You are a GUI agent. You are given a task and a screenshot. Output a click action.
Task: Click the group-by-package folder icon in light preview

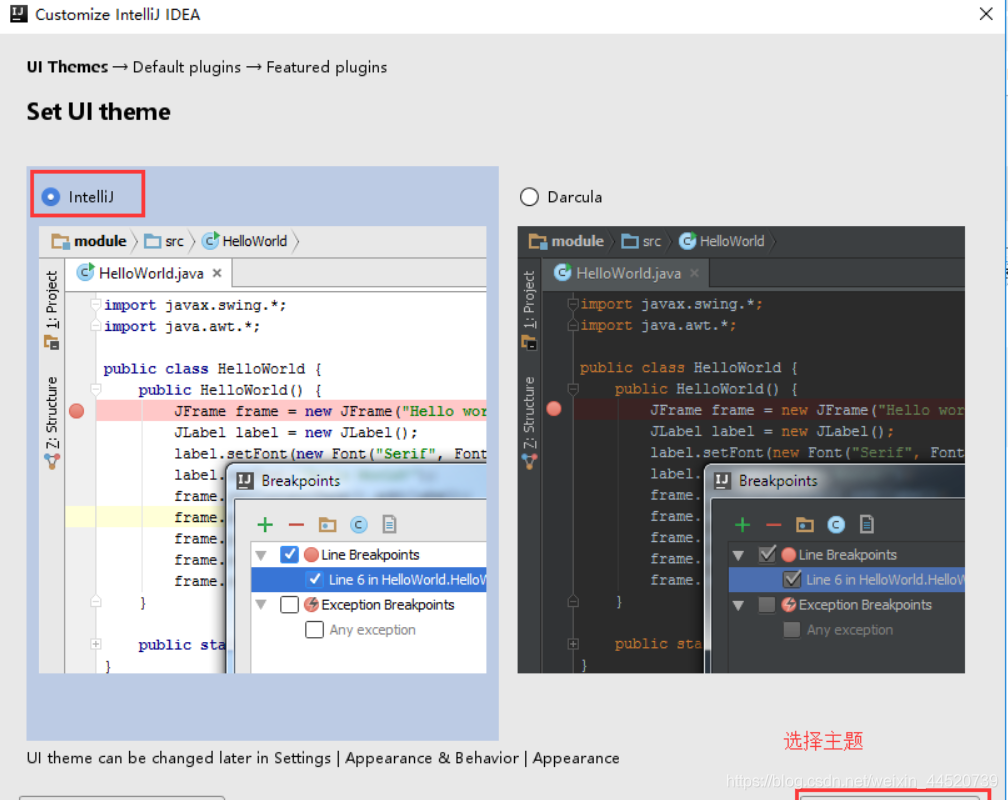(x=327, y=525)
